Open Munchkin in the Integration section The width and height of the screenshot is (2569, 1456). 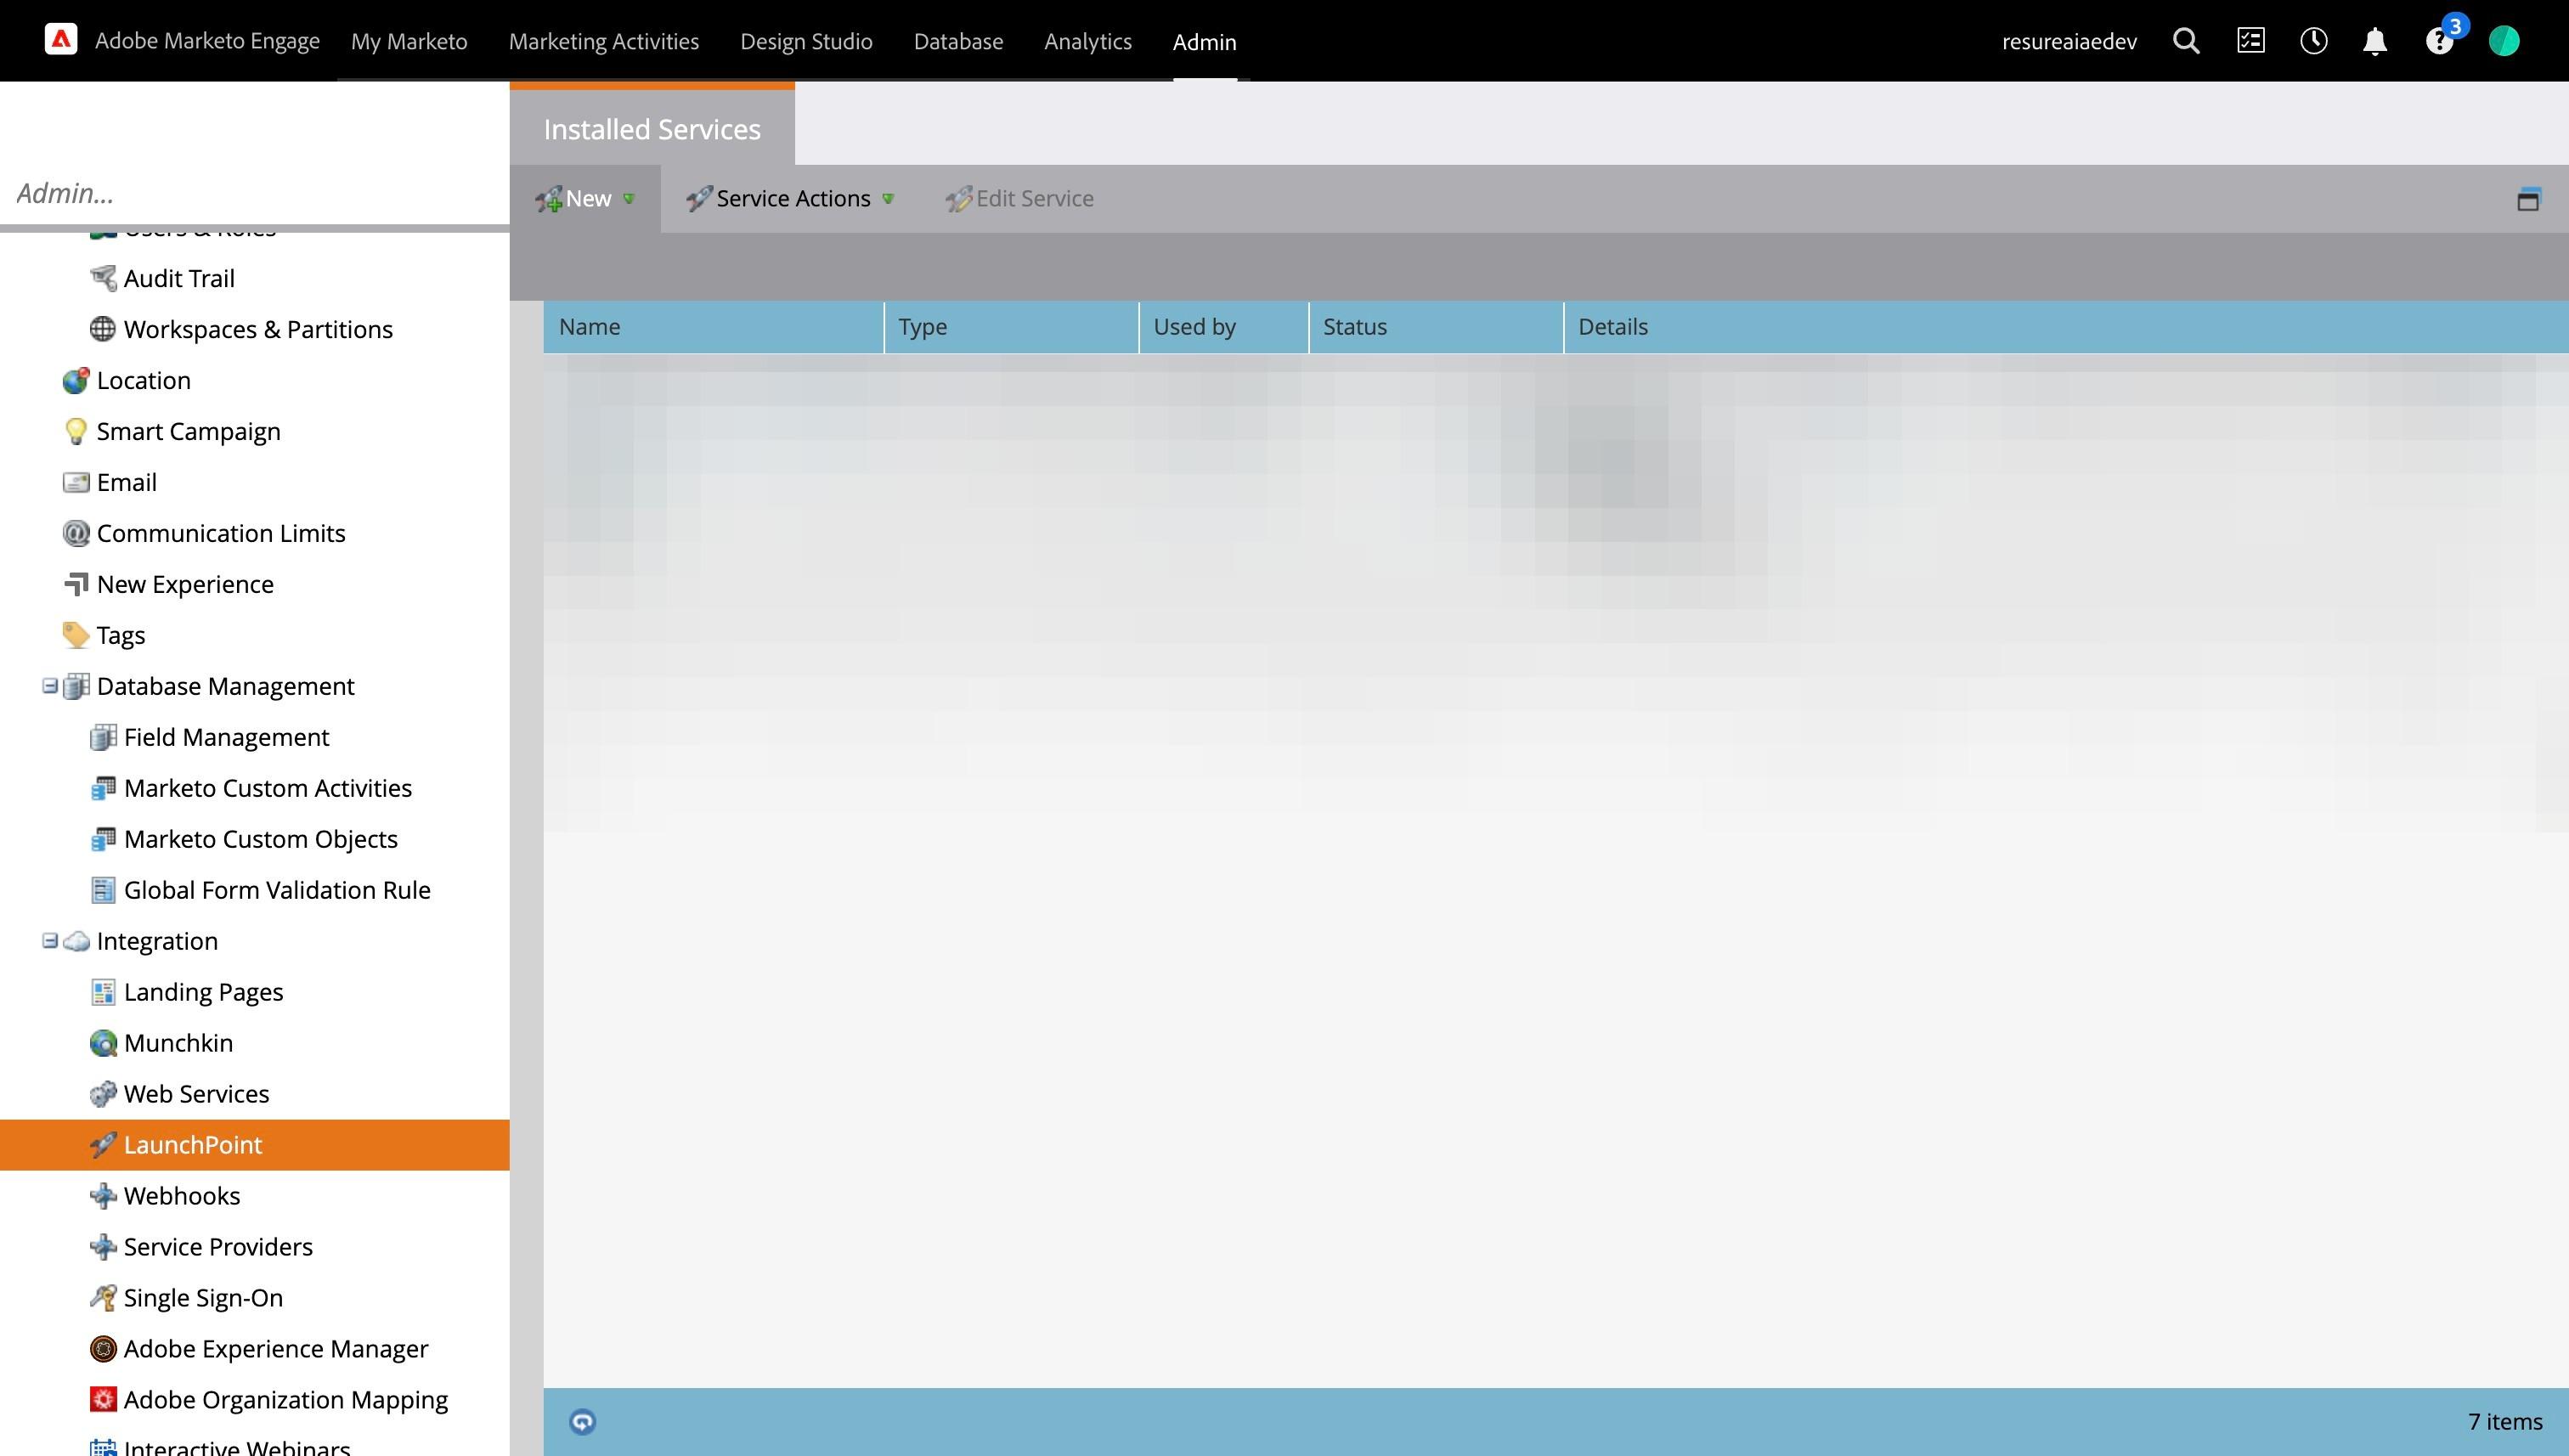178,1043
